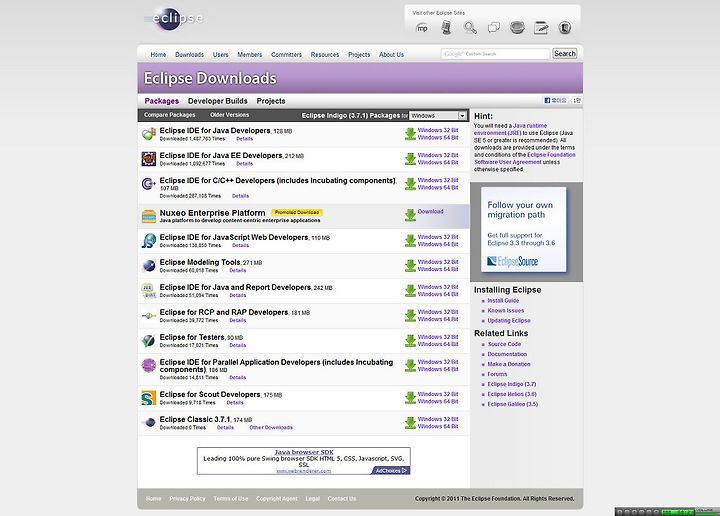Click the Java EE Developers package icon
Image resolution: width=720 pixels, height=516 pixels.
[x=149, y=159]
